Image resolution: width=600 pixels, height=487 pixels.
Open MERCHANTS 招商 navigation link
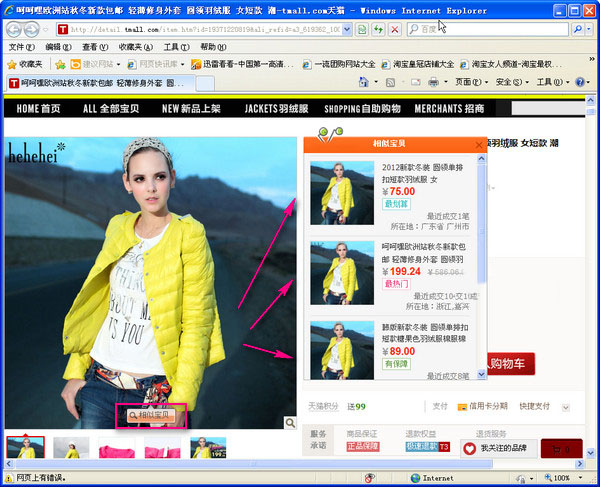pyautogui.click(x=449, y=109)
